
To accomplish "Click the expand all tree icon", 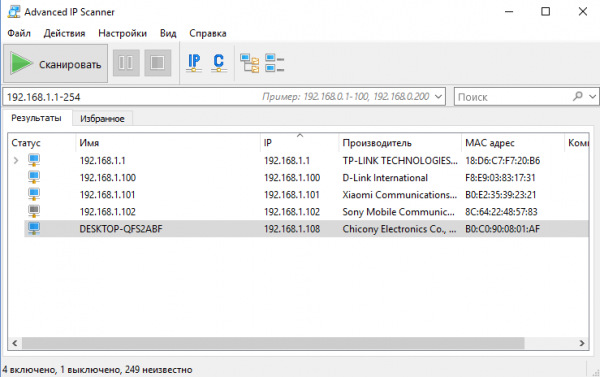I will click(x=249, y=63).
